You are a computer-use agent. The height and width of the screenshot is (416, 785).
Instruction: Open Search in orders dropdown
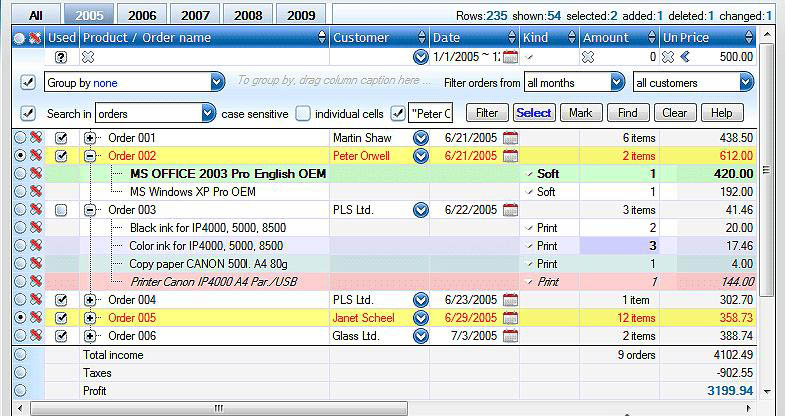[x=208, y=114]
